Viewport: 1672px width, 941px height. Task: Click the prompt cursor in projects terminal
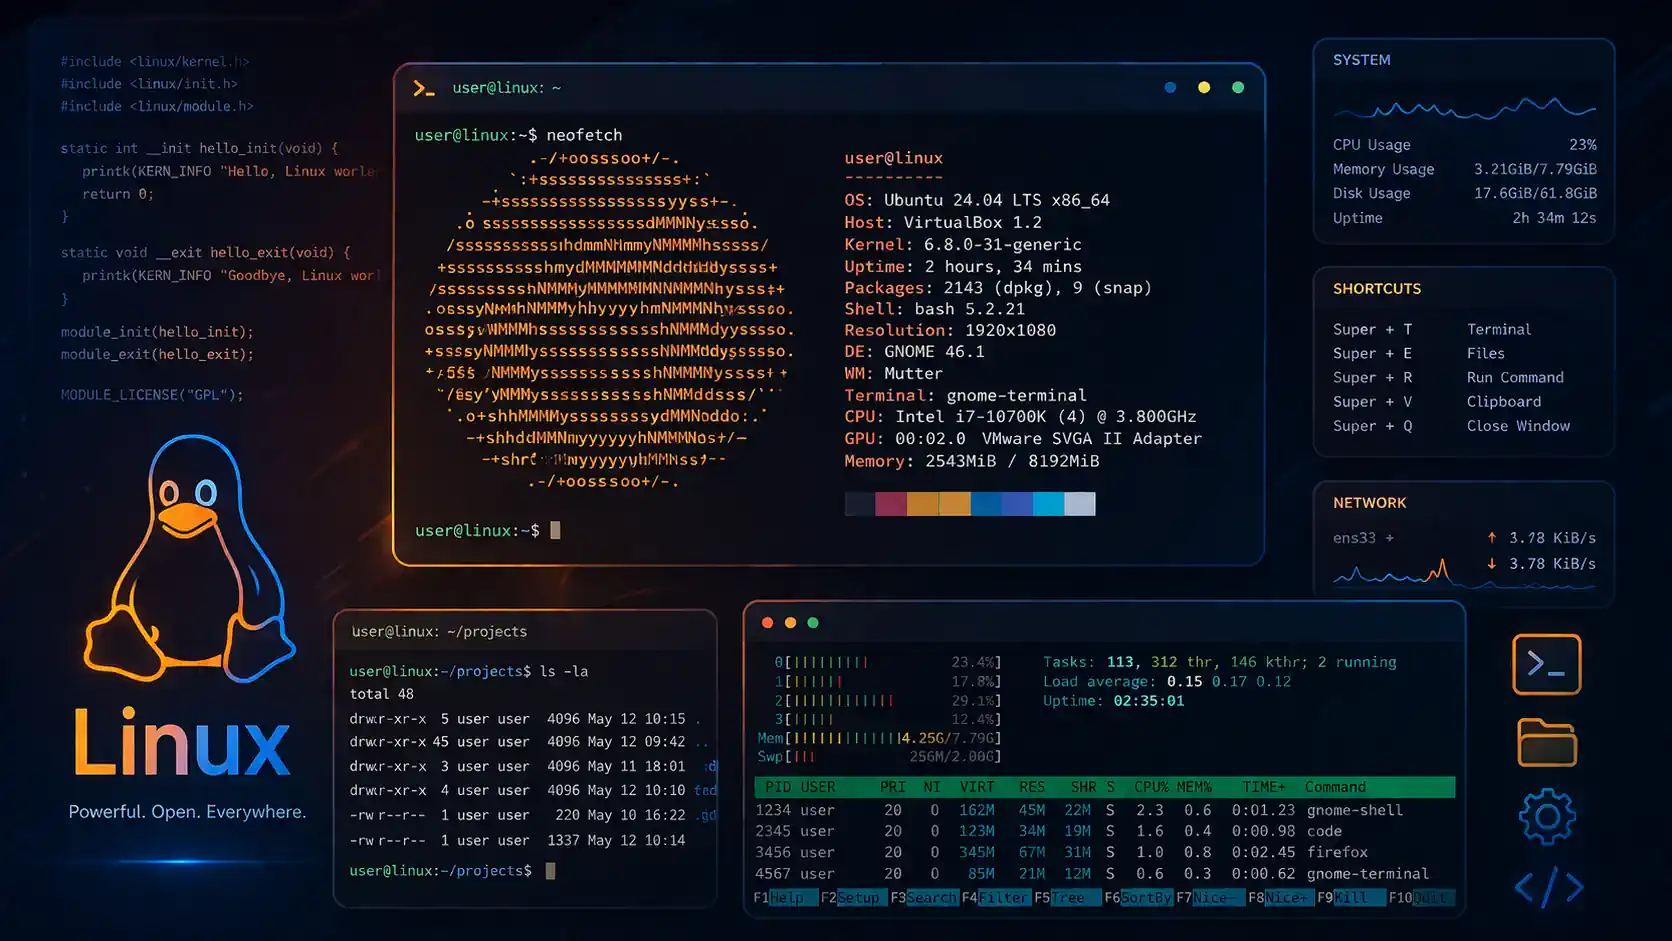[550, 871]
